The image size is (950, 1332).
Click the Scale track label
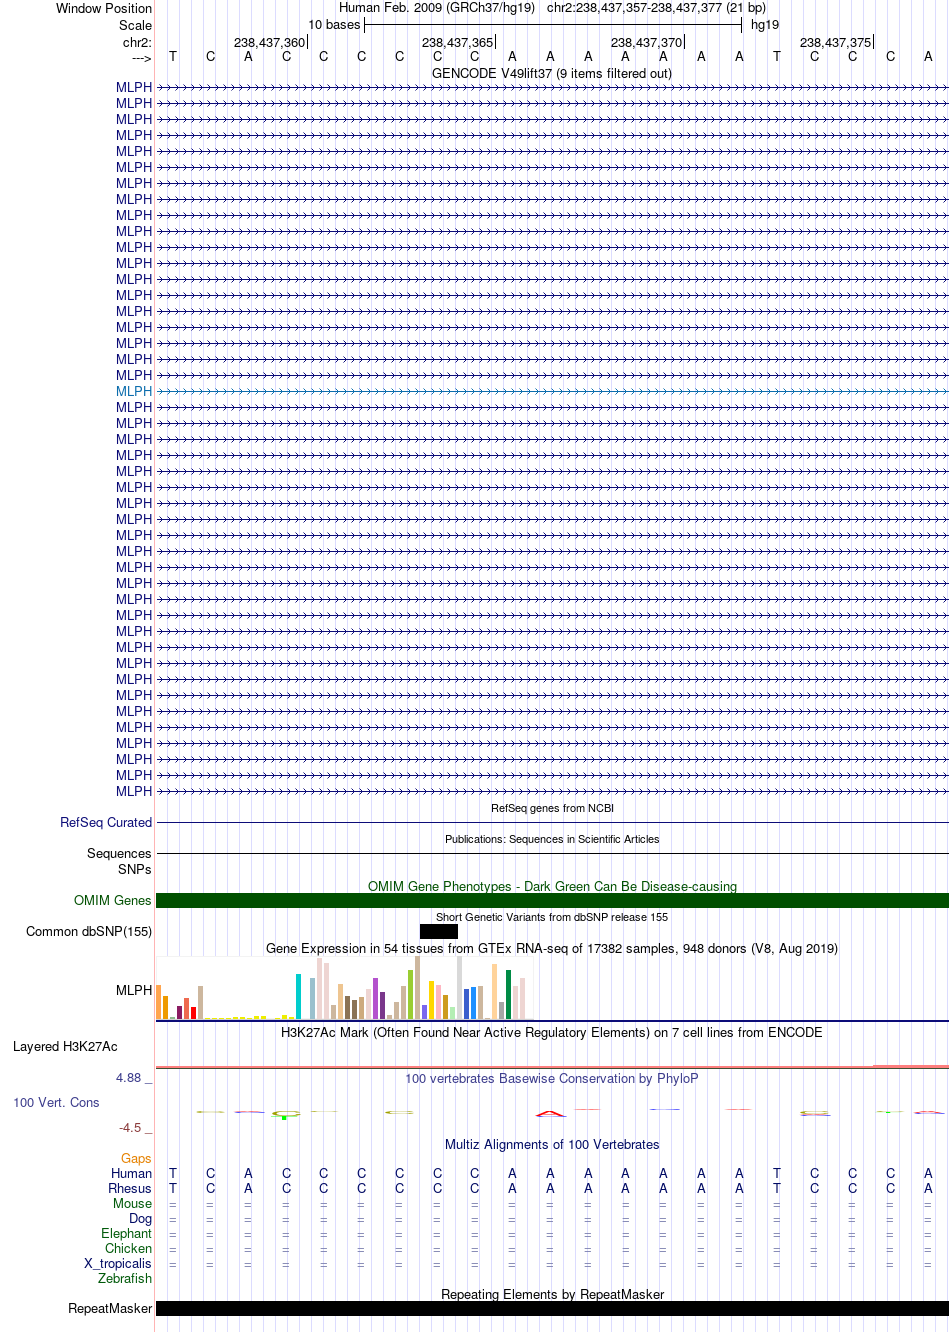(x=135, y=25)
